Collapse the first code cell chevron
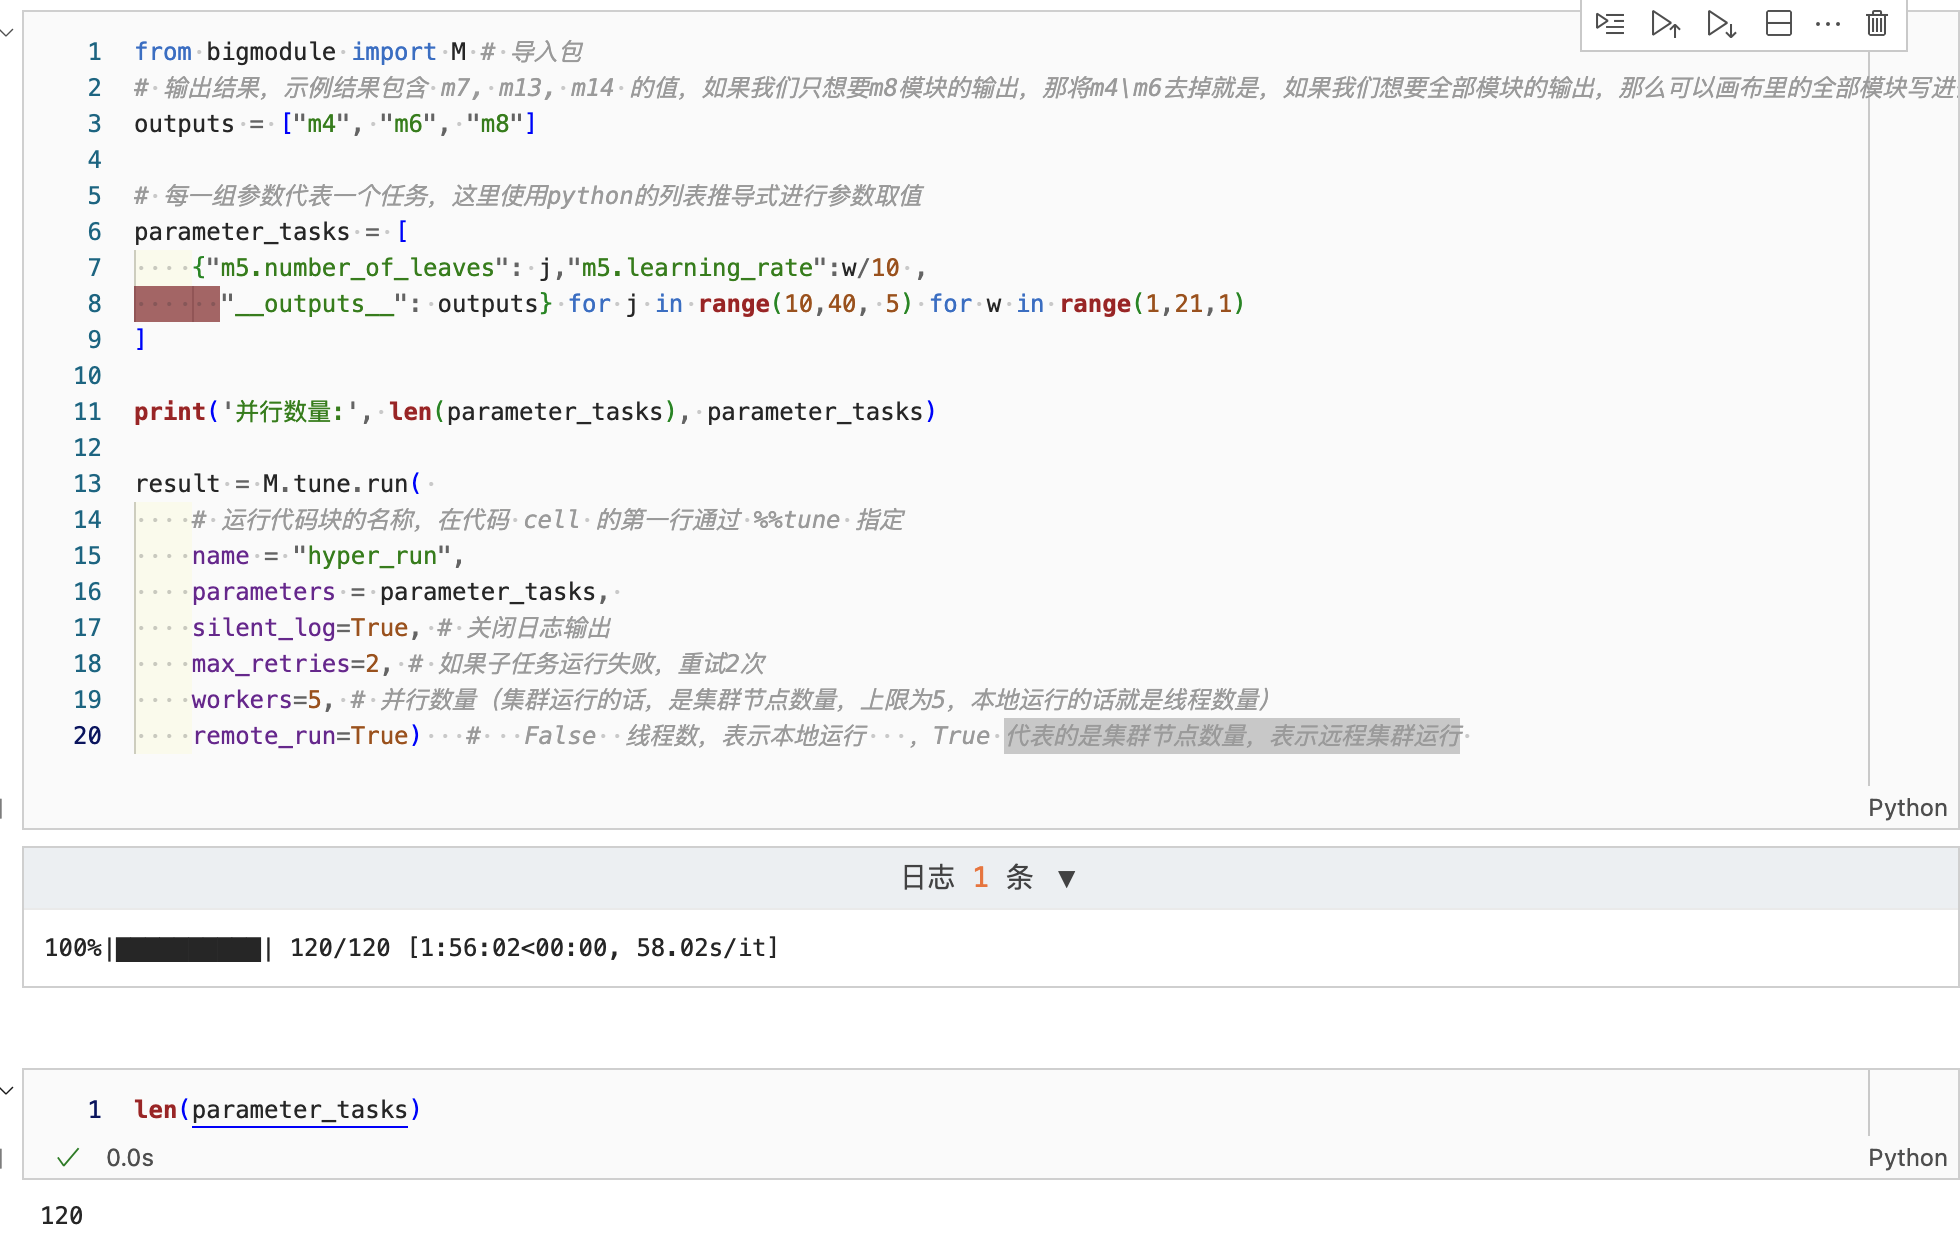The width and height of the screenshot is (1960, 1238). [7, 33]
